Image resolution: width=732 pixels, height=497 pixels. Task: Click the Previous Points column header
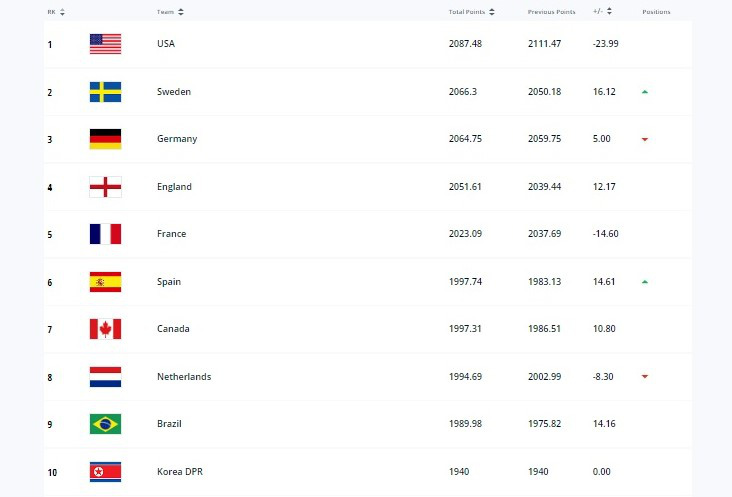click(551, 12)
